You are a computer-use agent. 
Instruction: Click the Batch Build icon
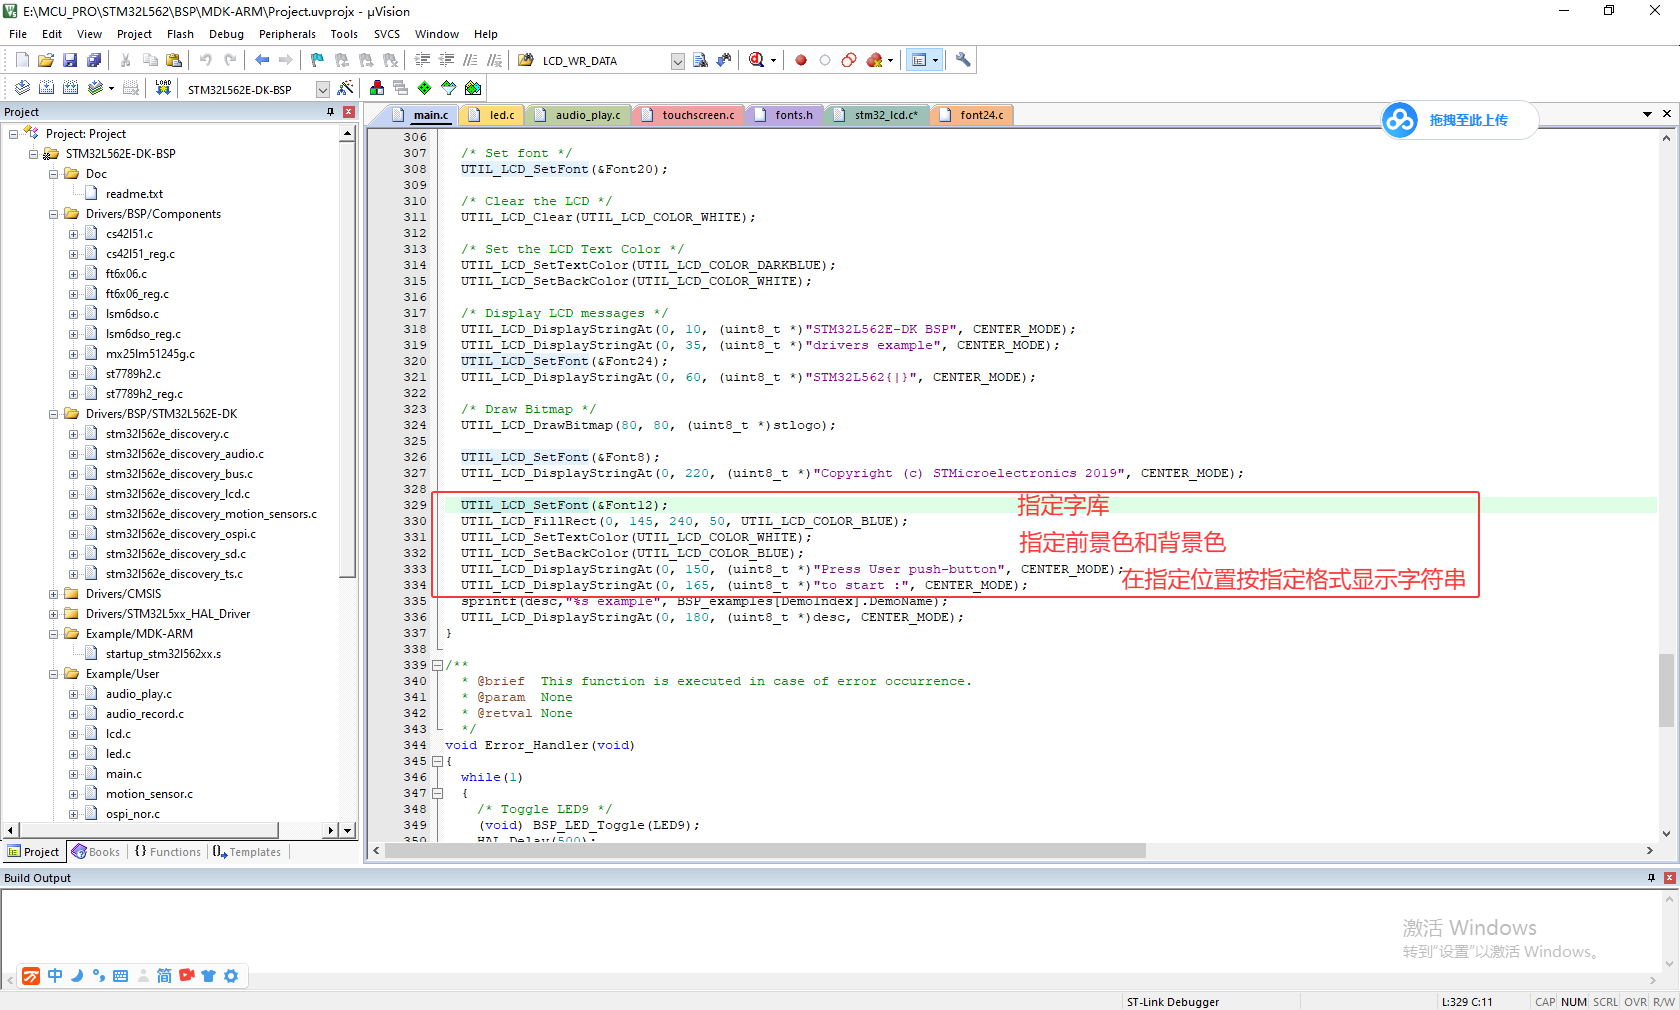[95, 88]
